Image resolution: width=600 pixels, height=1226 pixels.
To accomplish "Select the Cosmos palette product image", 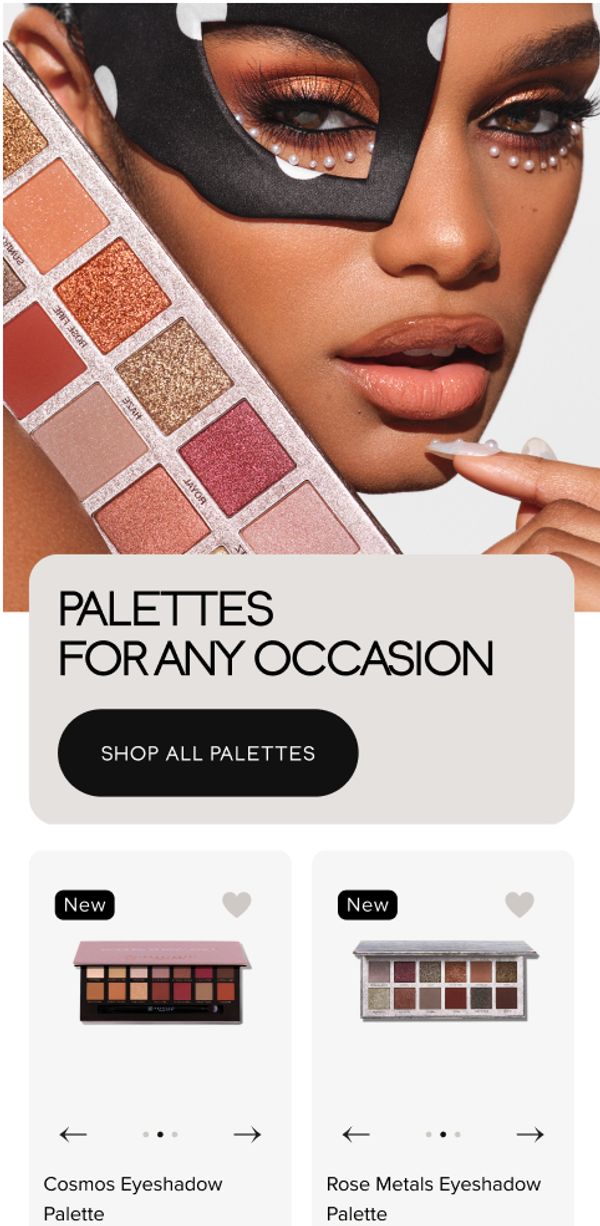I will click(162, 981).
